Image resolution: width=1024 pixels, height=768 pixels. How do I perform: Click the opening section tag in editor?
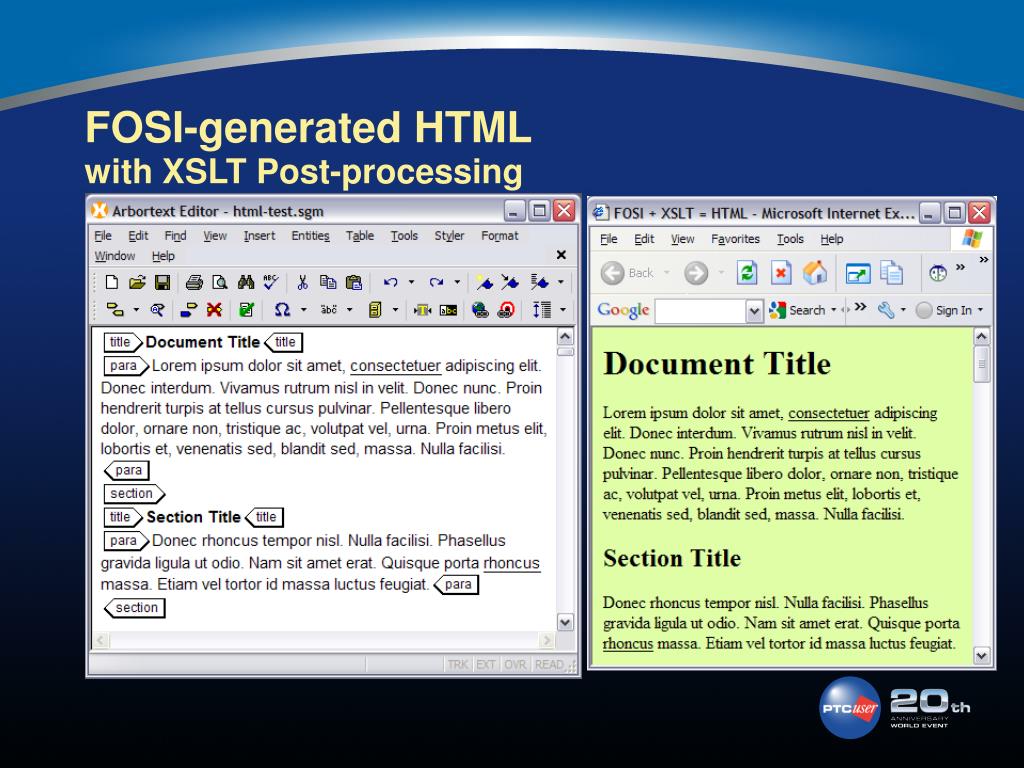[134, 494]
